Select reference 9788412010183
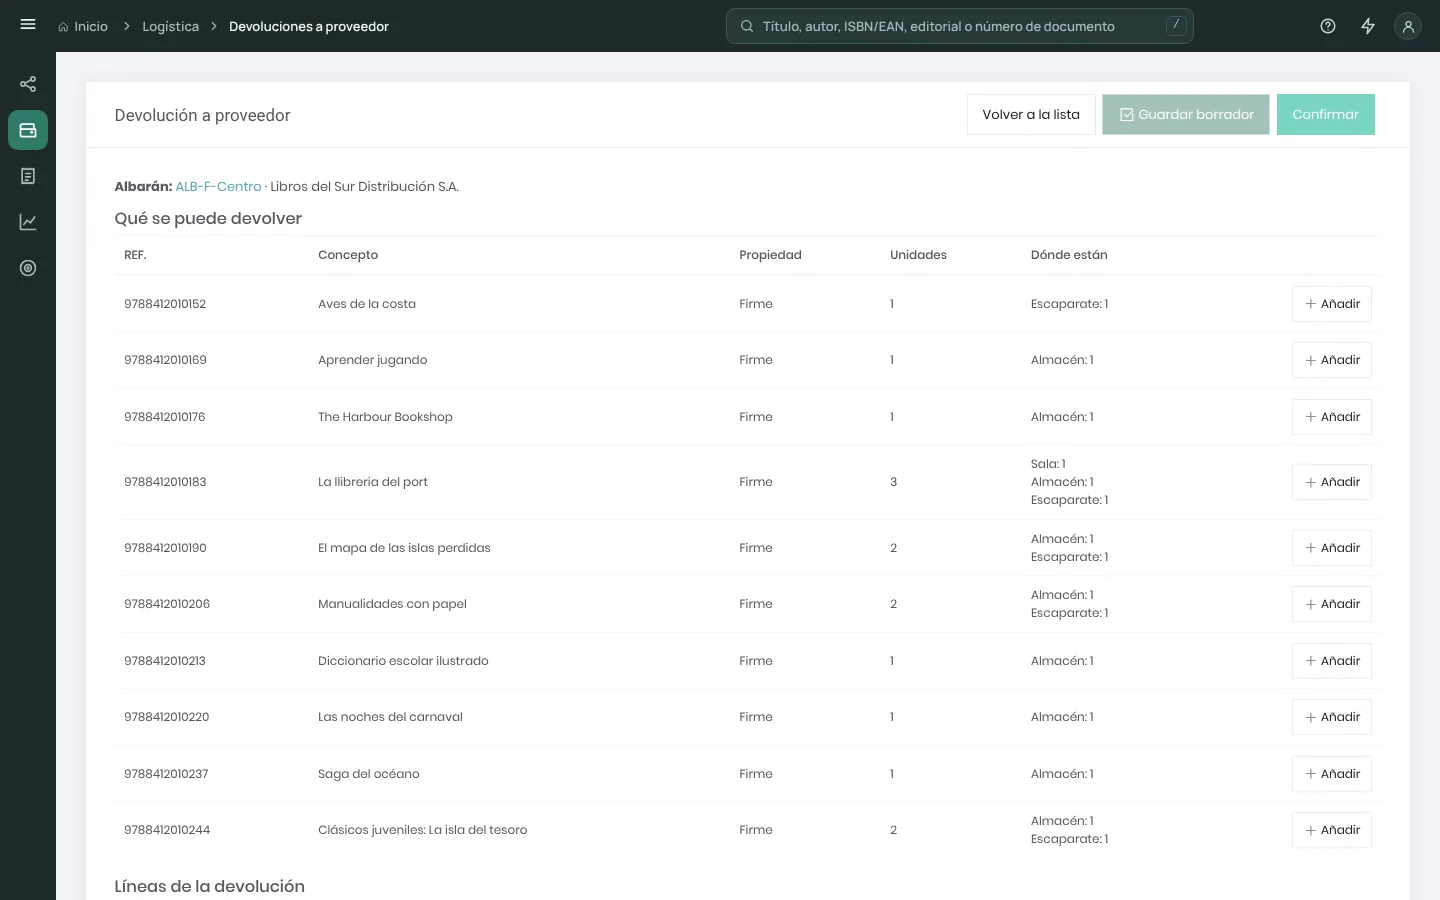 click(165, 482)
